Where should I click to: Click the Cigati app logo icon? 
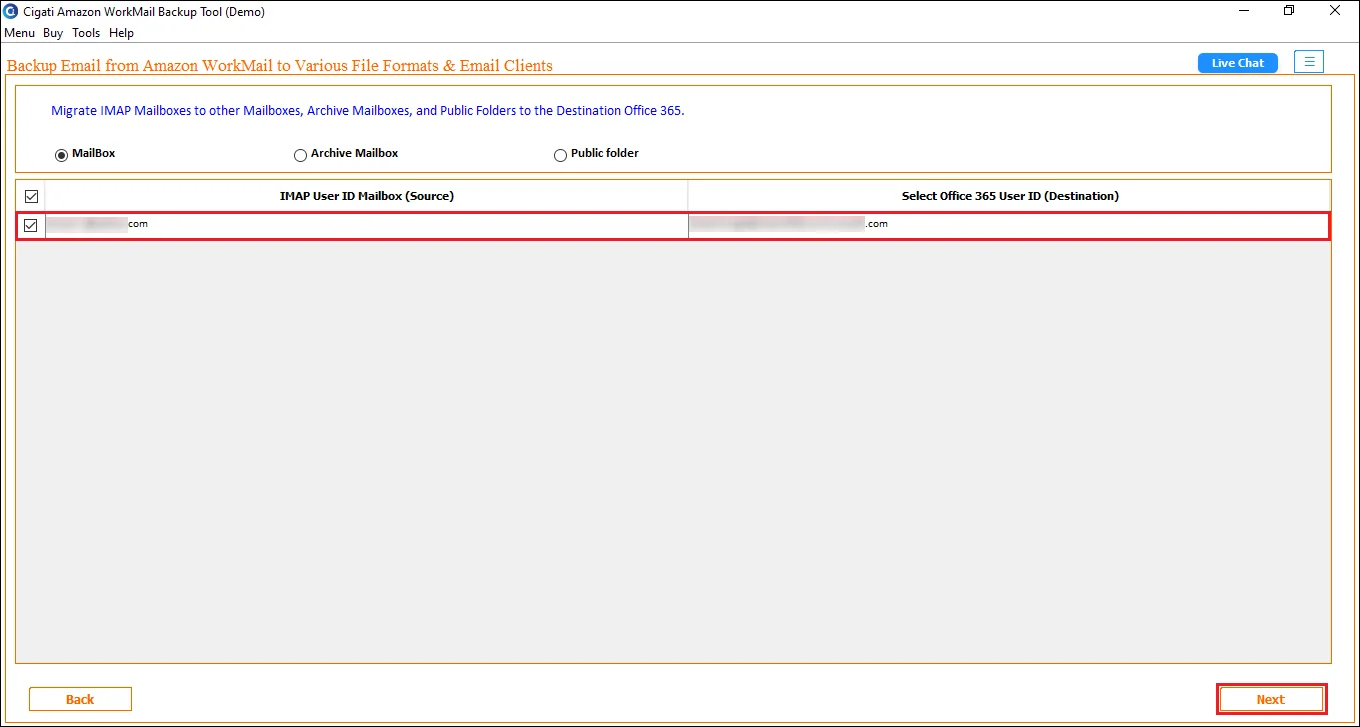click(11, 12)
